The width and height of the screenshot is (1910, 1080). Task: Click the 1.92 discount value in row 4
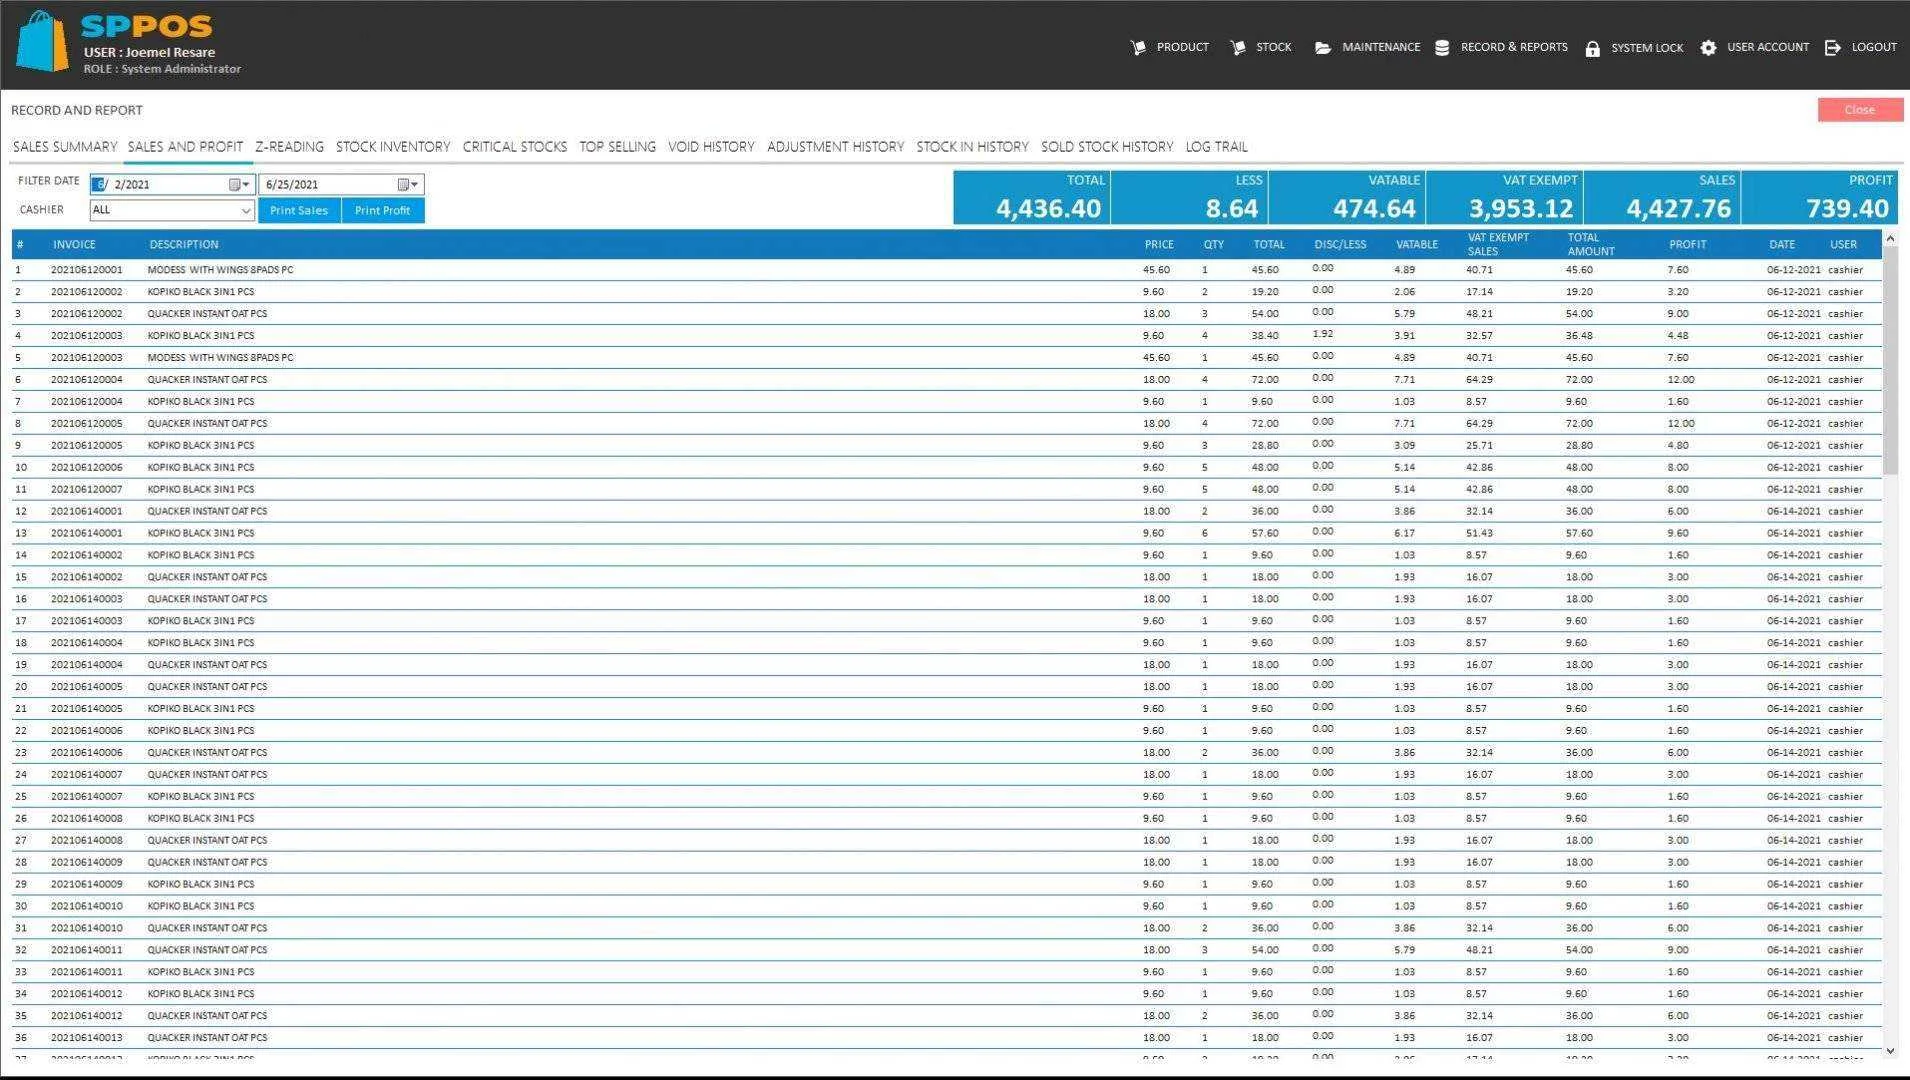[1322, 334]
